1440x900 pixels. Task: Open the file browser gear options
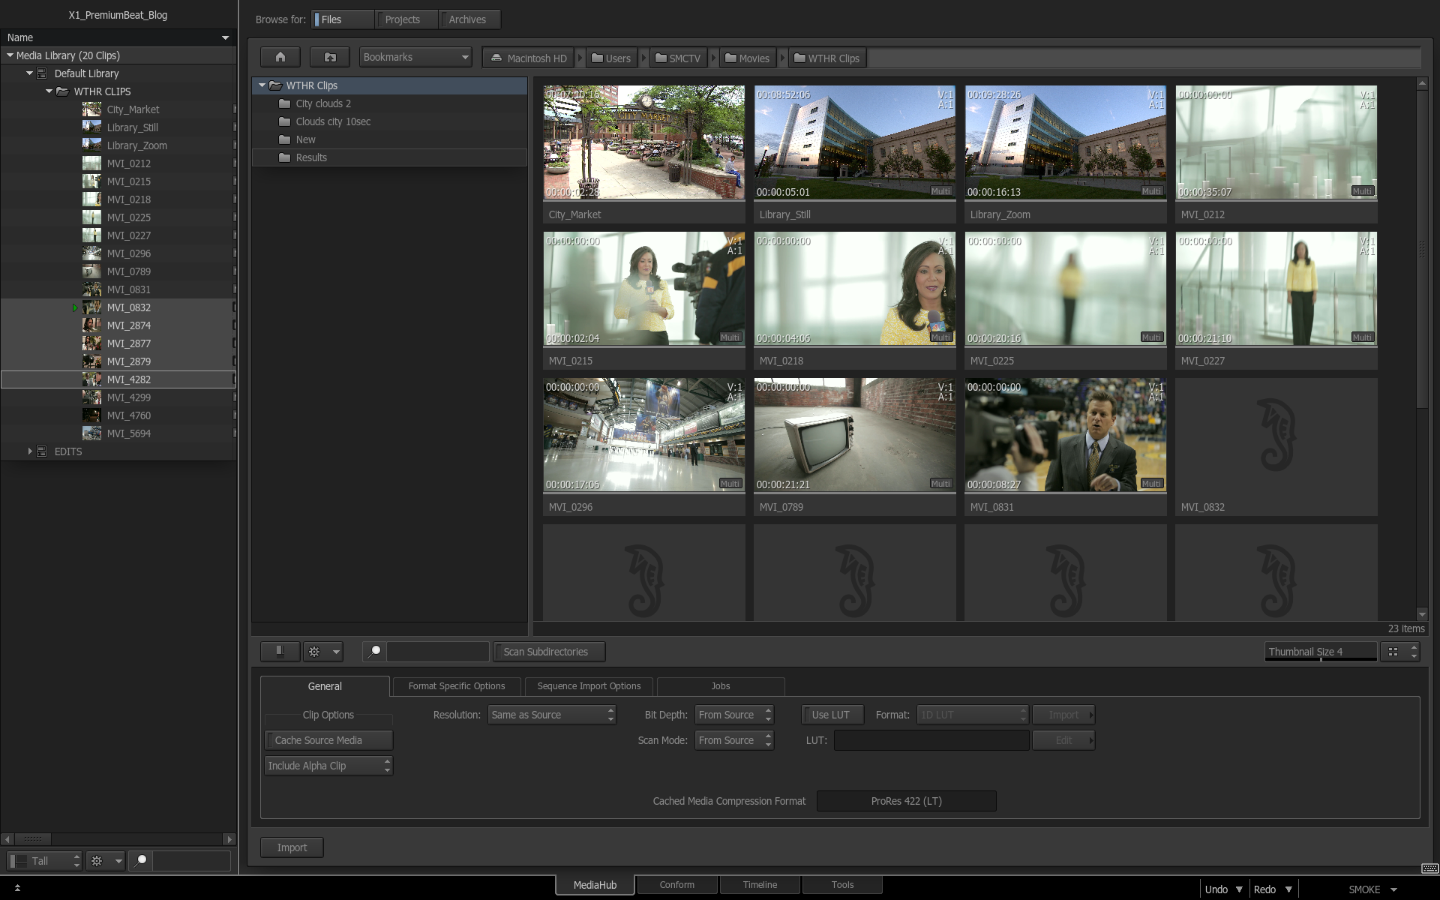coord(322,651)
